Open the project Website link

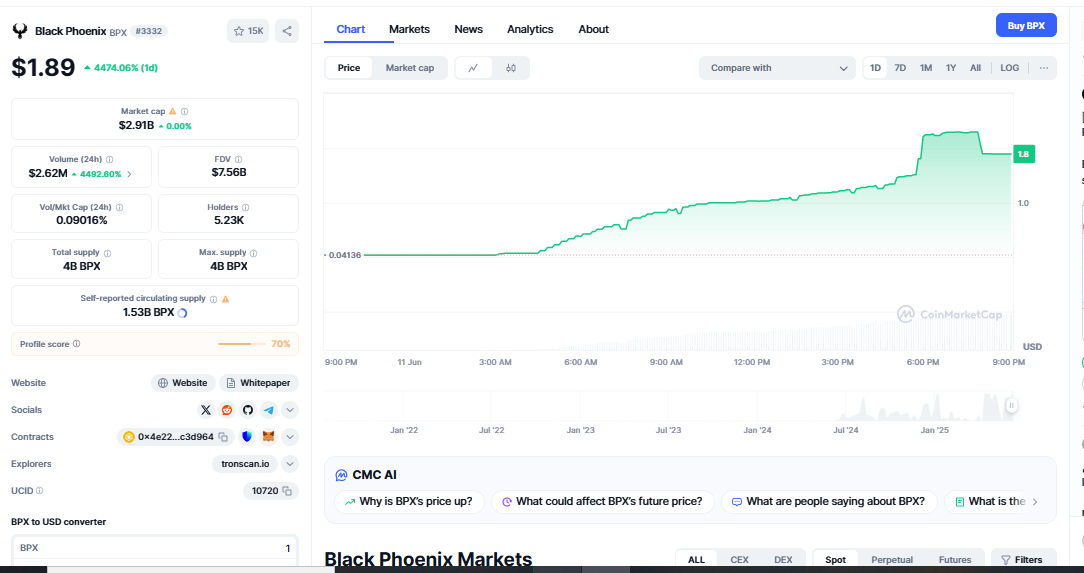(x=183, y=383)
